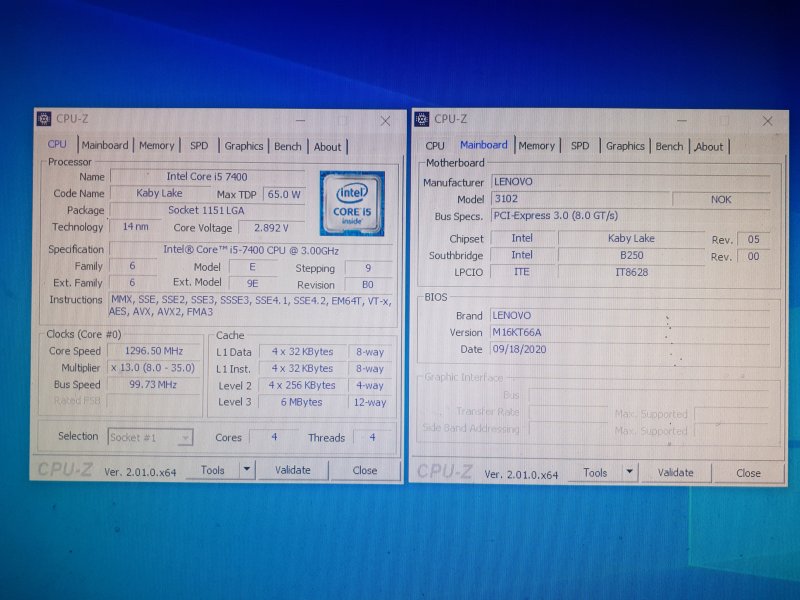Image resolution: width=800 pixels, height=600 pixels.
Task: Click Tools button in left CPU-Z window
Action: click(x=213, y=470)
